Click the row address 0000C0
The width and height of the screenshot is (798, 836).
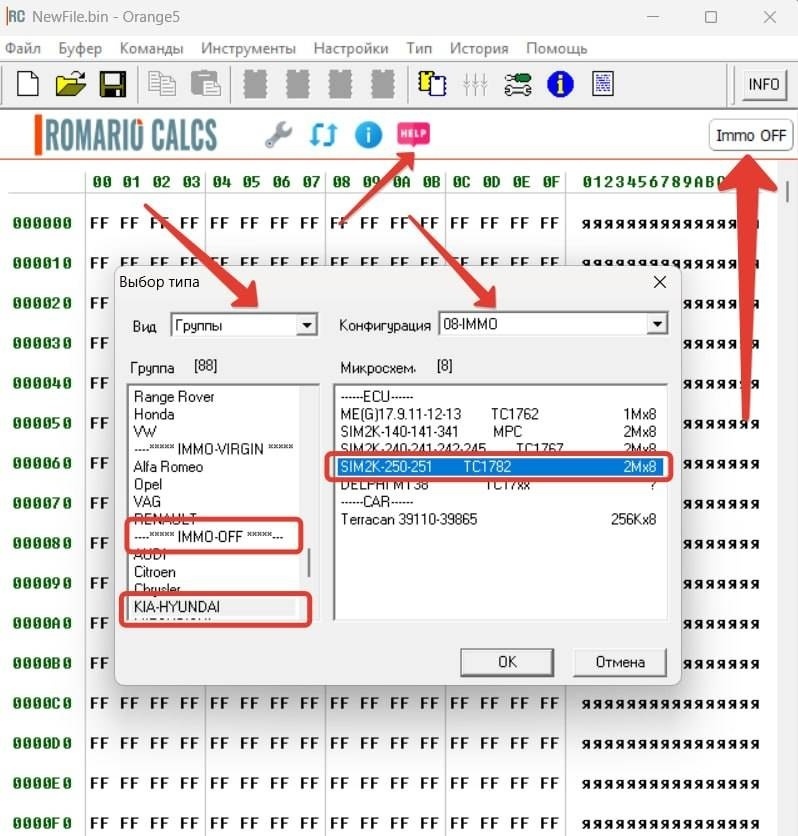click(42, 703)
